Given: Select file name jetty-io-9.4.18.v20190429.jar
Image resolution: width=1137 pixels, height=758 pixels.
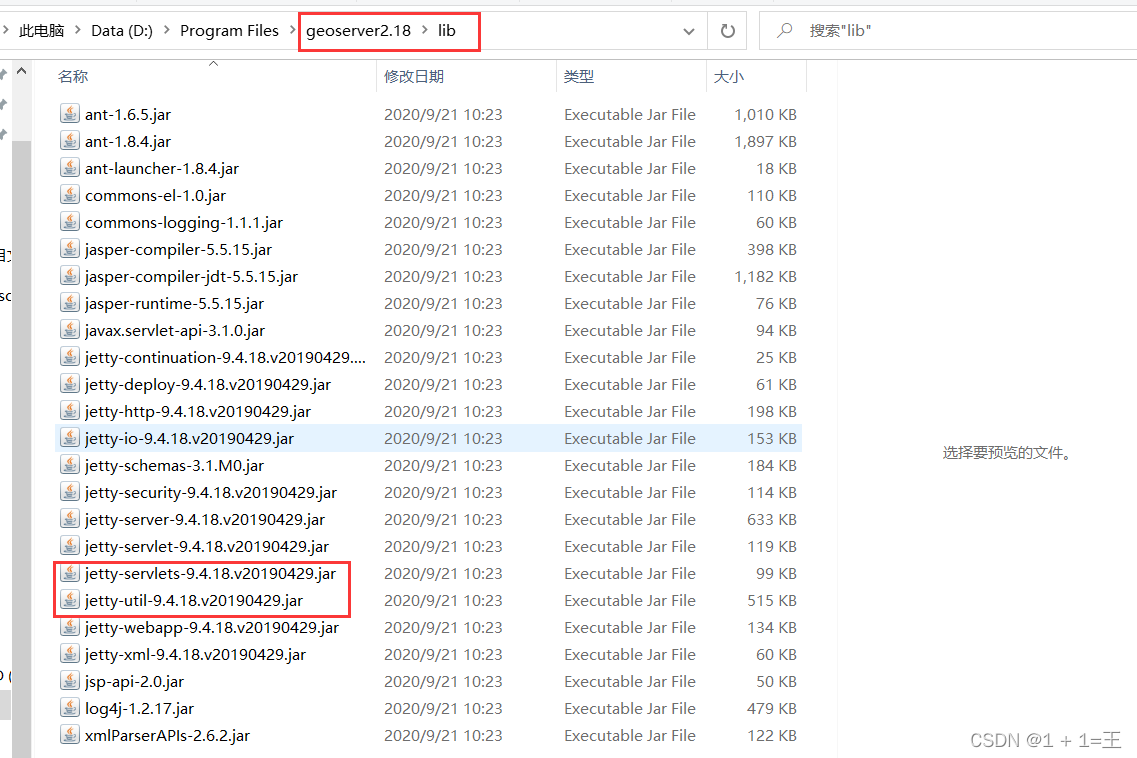Looking at the screenshot, I should (189, 439).
